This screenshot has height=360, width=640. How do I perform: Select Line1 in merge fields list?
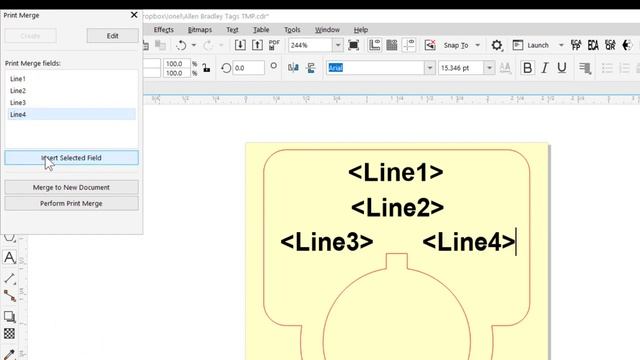[x=71, y=79]
